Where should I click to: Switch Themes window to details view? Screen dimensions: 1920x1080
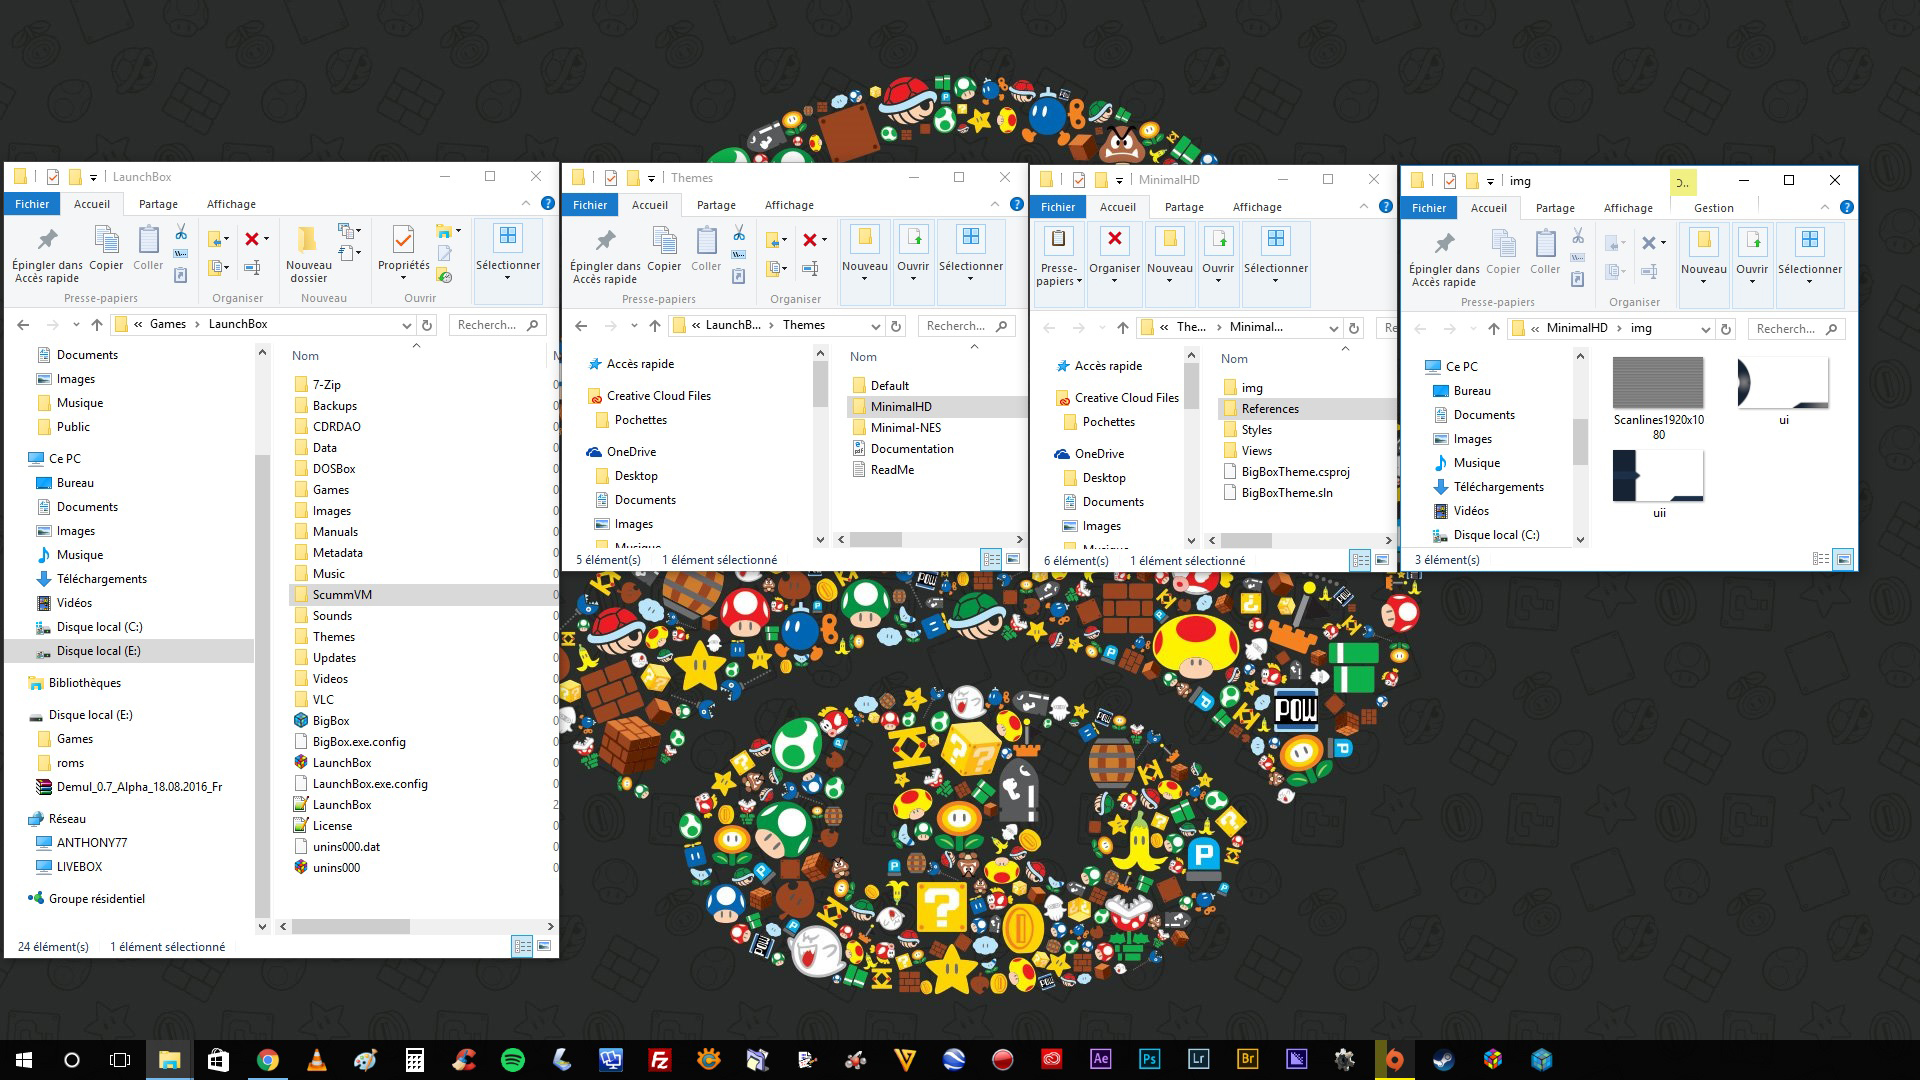pos(991,559)
